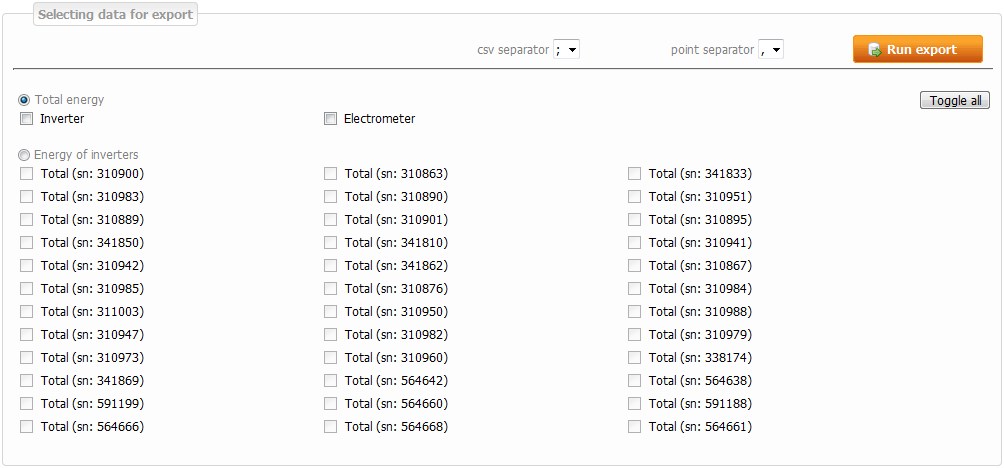Viewport: 1004px width, 468px height.
Task: Tick the Total sn: 338174 checkbox
Action: tap(635, 358)
